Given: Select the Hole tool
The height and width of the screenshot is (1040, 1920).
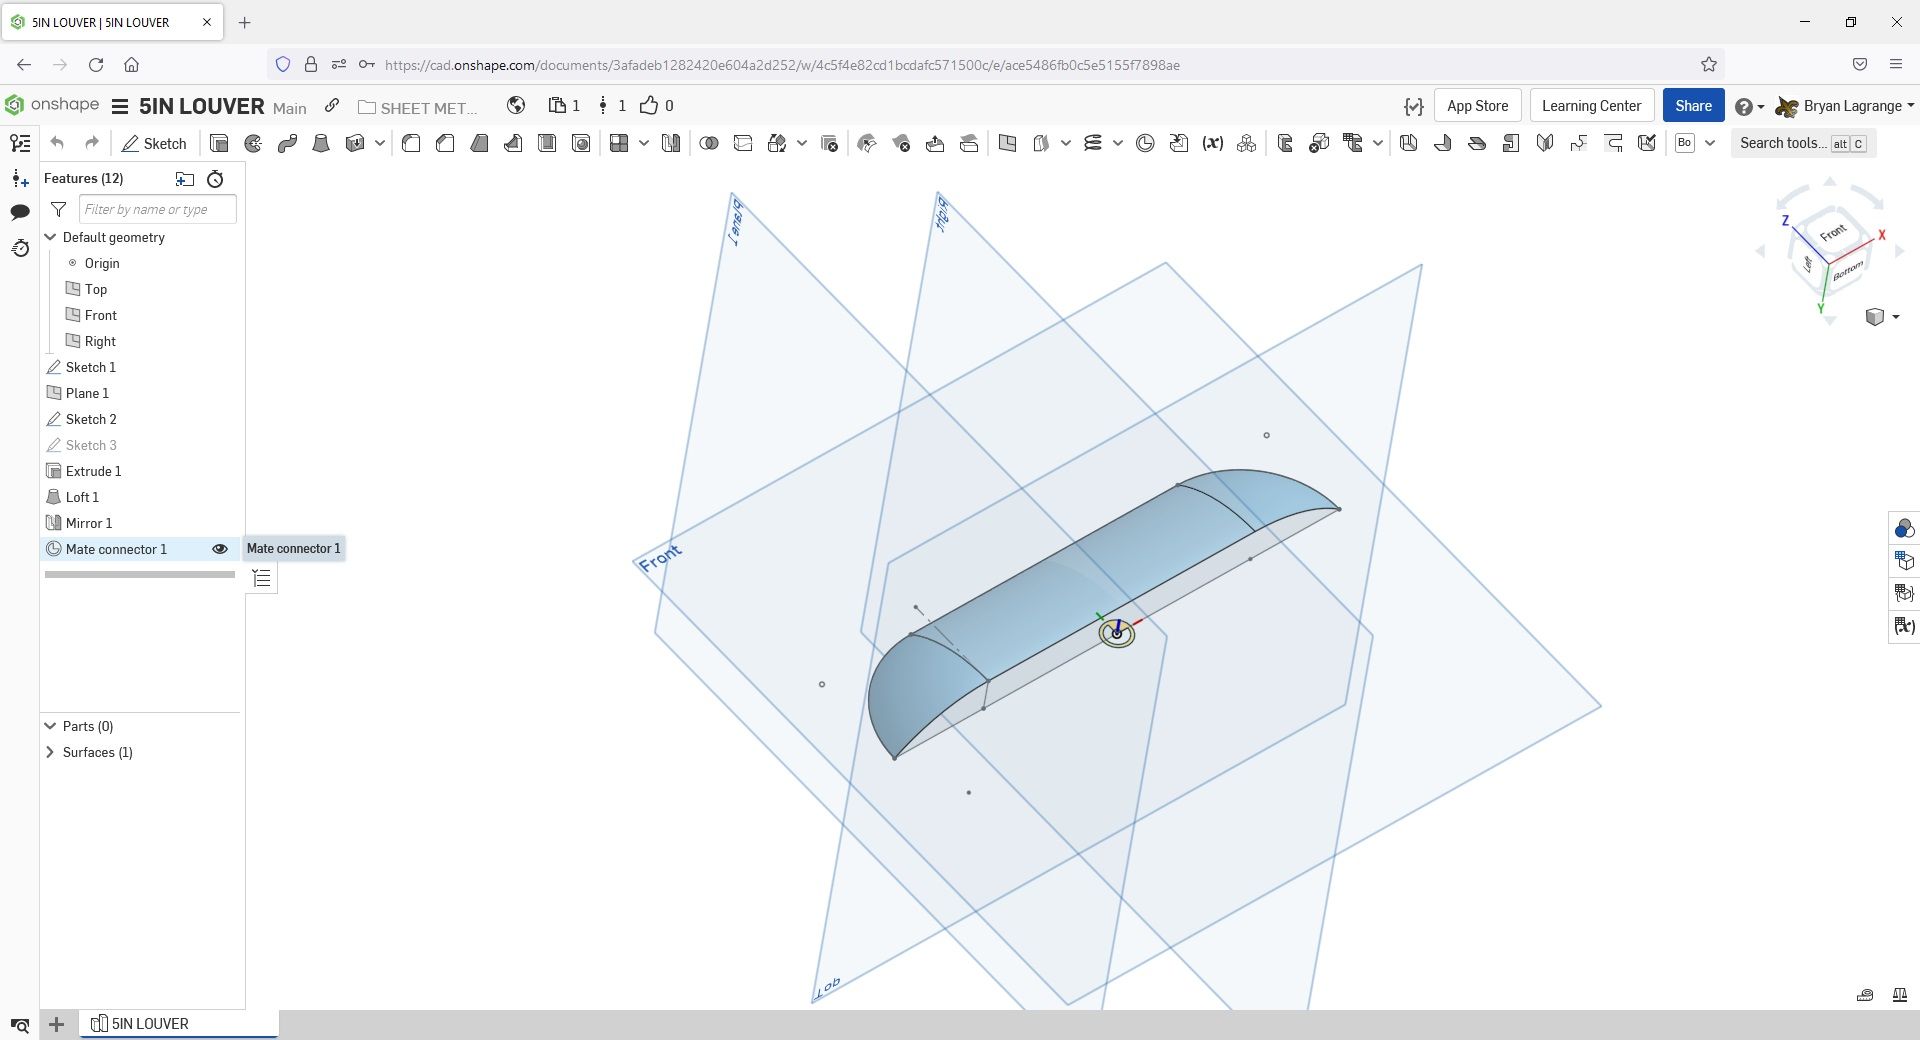Looking at the screenshot, I should click(x=581, y=143).
